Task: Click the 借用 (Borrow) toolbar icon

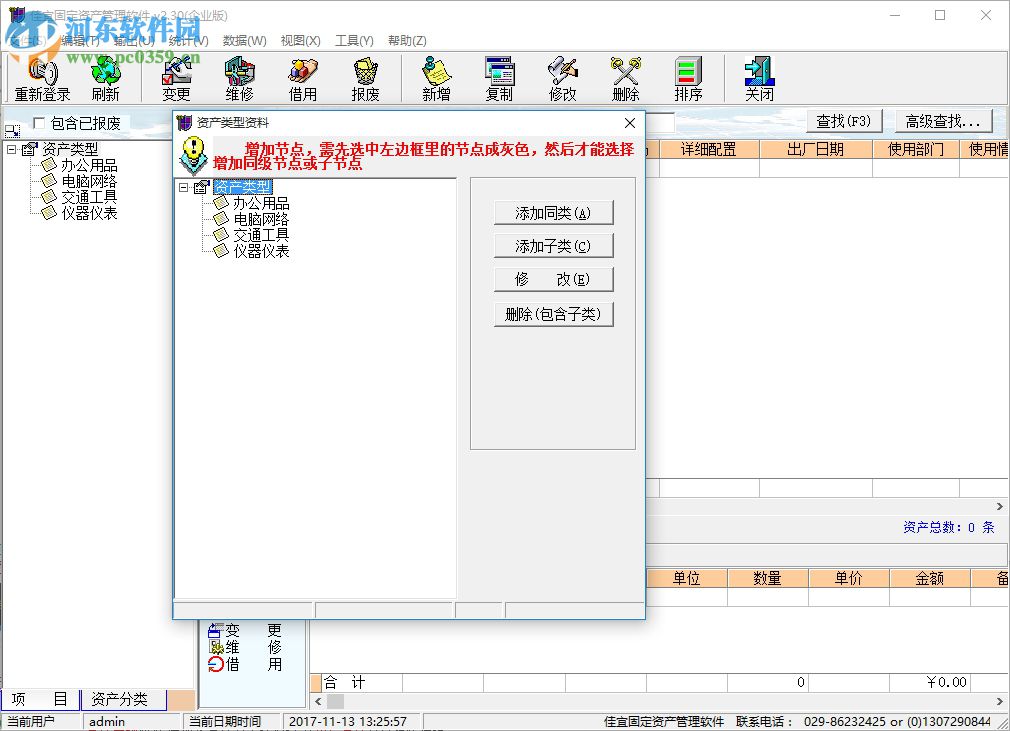Action: [301, 78]
